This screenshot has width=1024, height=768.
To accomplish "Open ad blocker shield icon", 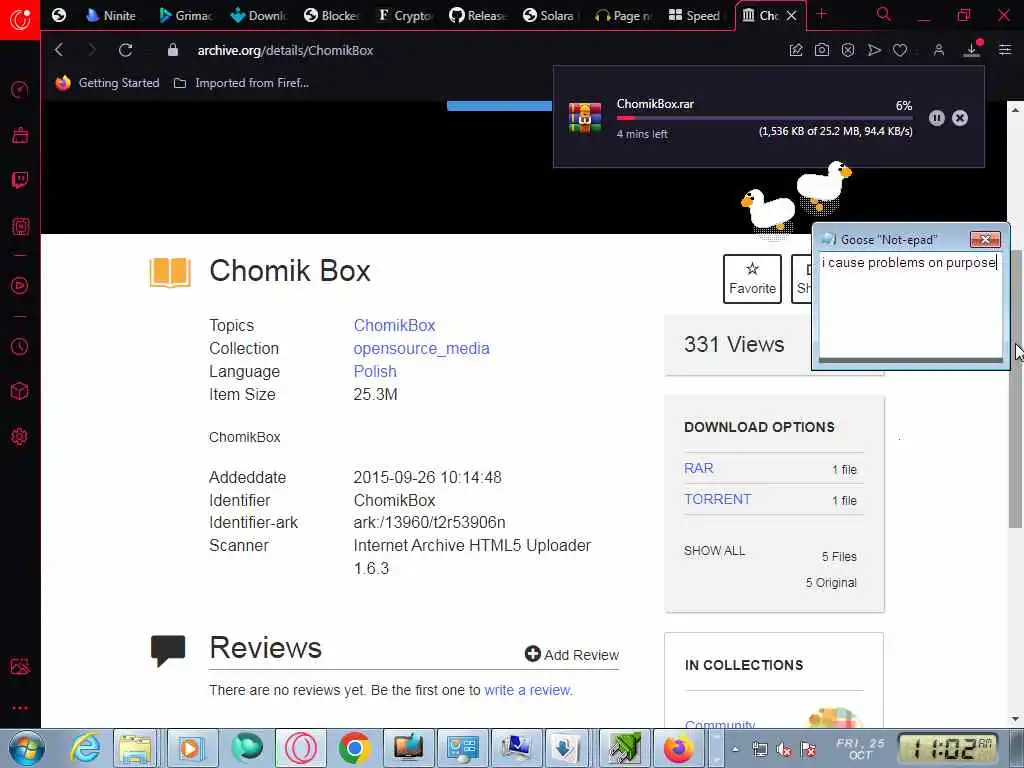I will tap(848, 50).
